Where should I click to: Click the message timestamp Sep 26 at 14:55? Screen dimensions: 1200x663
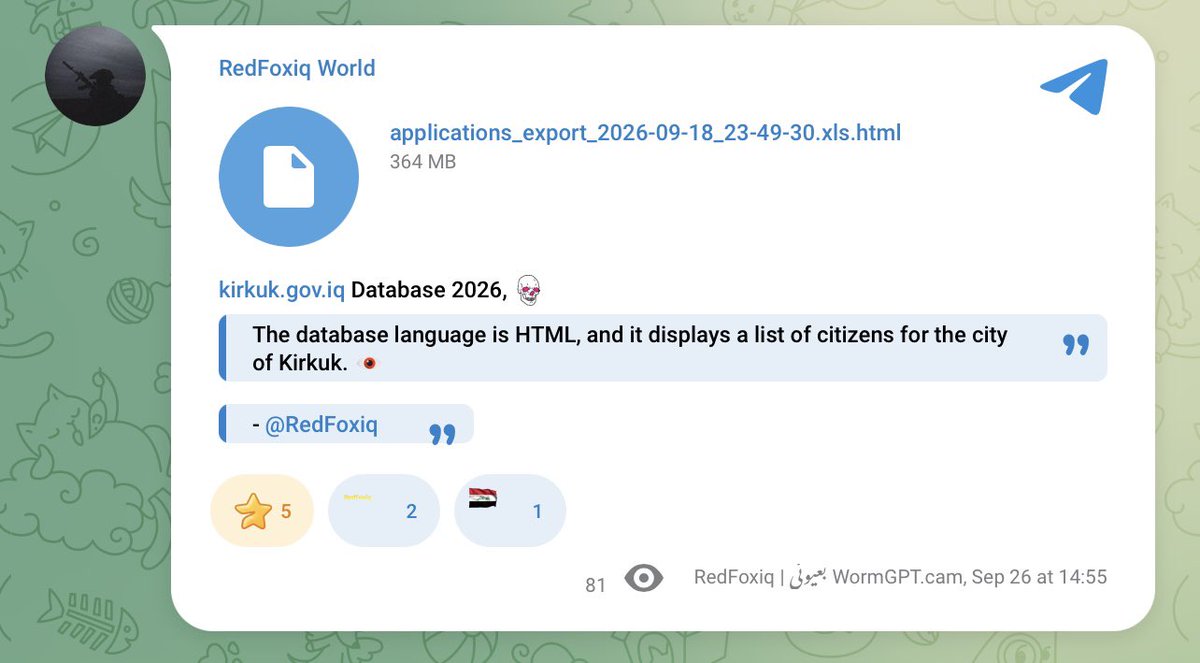[x=1039, y=578]
